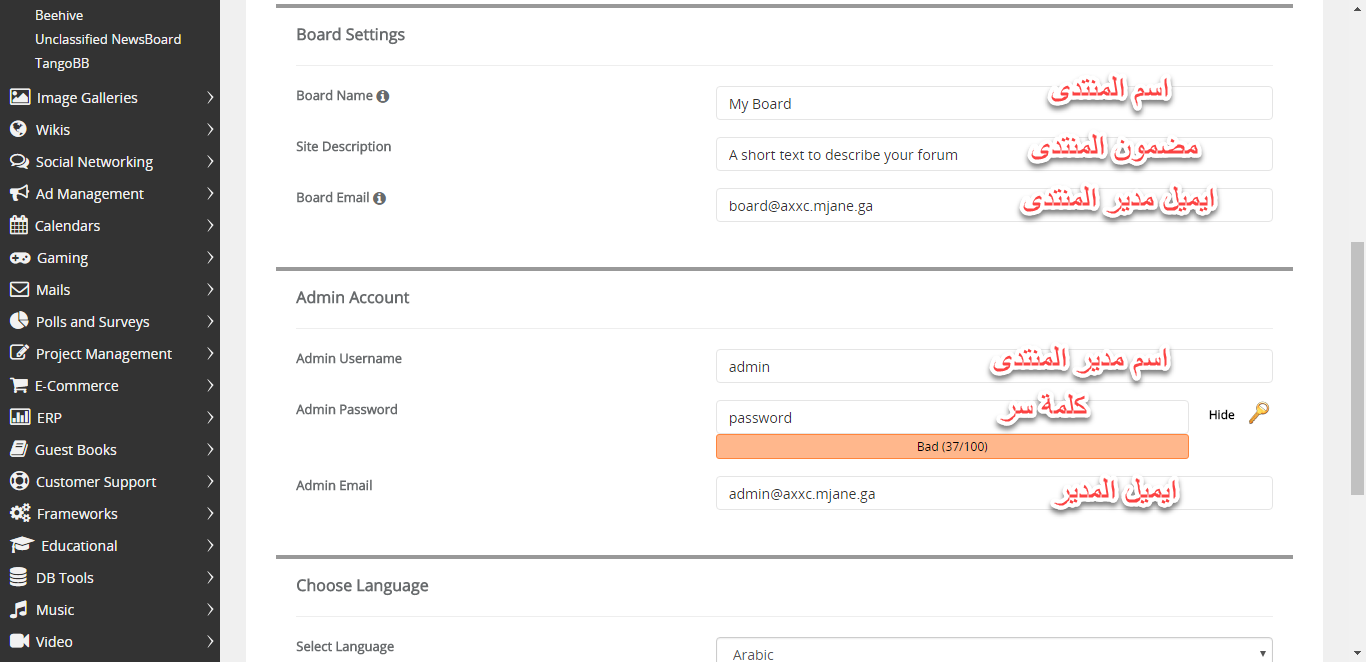Viewport: 1366px width, 662px height.
Task: Expand Image Galleries chevron arrow
Action: (x=210, y=97)
